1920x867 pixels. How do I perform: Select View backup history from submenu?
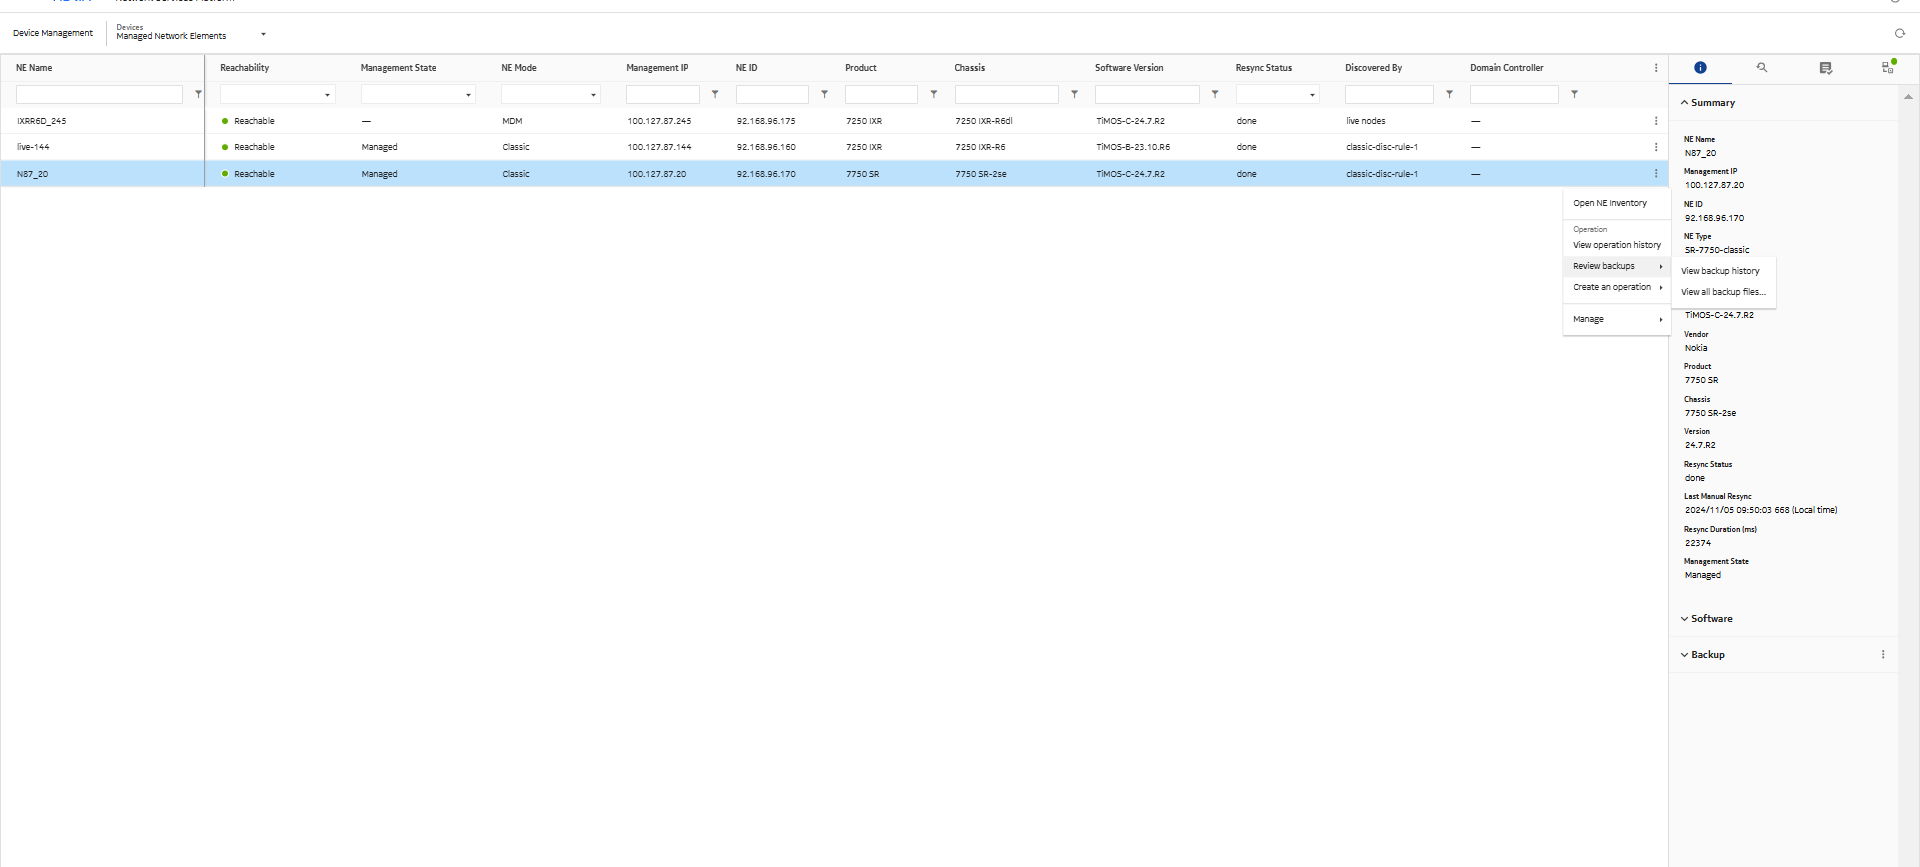1720,271
